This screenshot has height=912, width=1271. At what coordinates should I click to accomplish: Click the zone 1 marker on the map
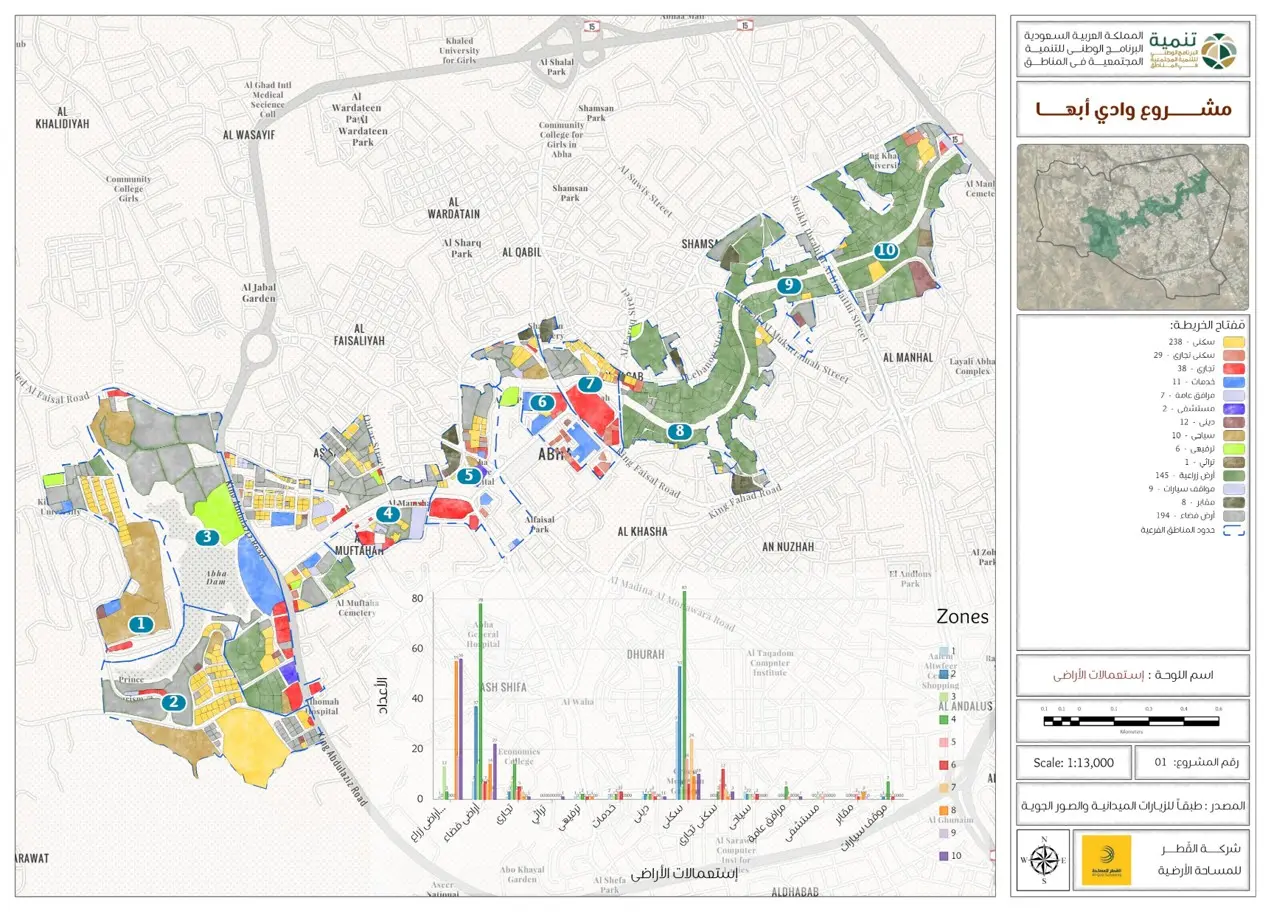coord(141,624)
